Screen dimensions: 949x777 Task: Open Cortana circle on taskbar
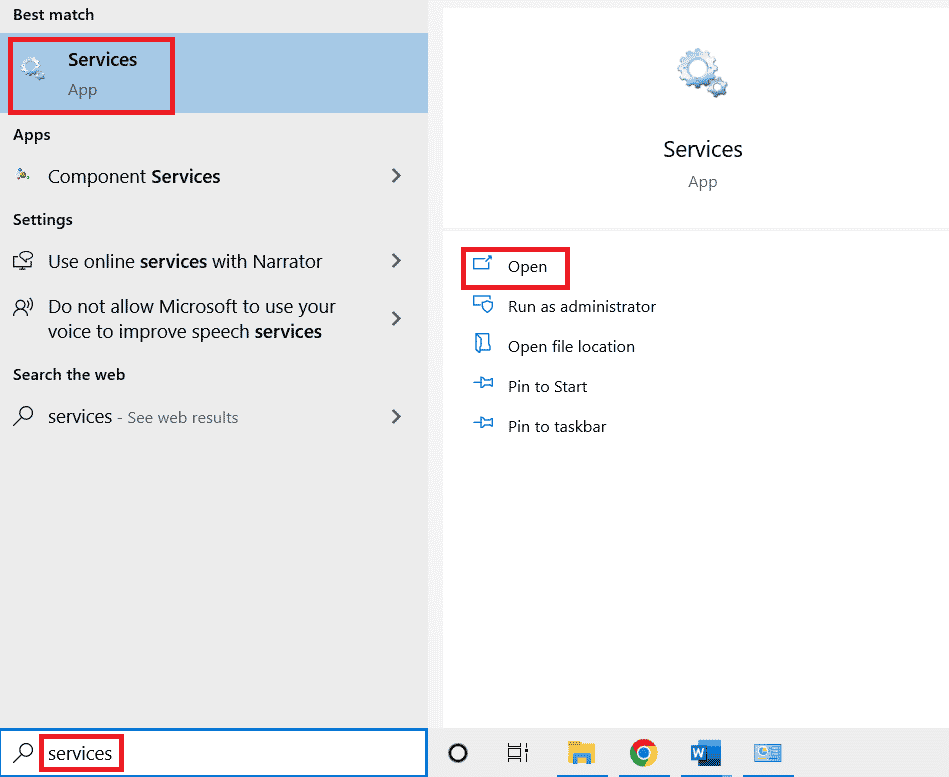tap(458, 753)
